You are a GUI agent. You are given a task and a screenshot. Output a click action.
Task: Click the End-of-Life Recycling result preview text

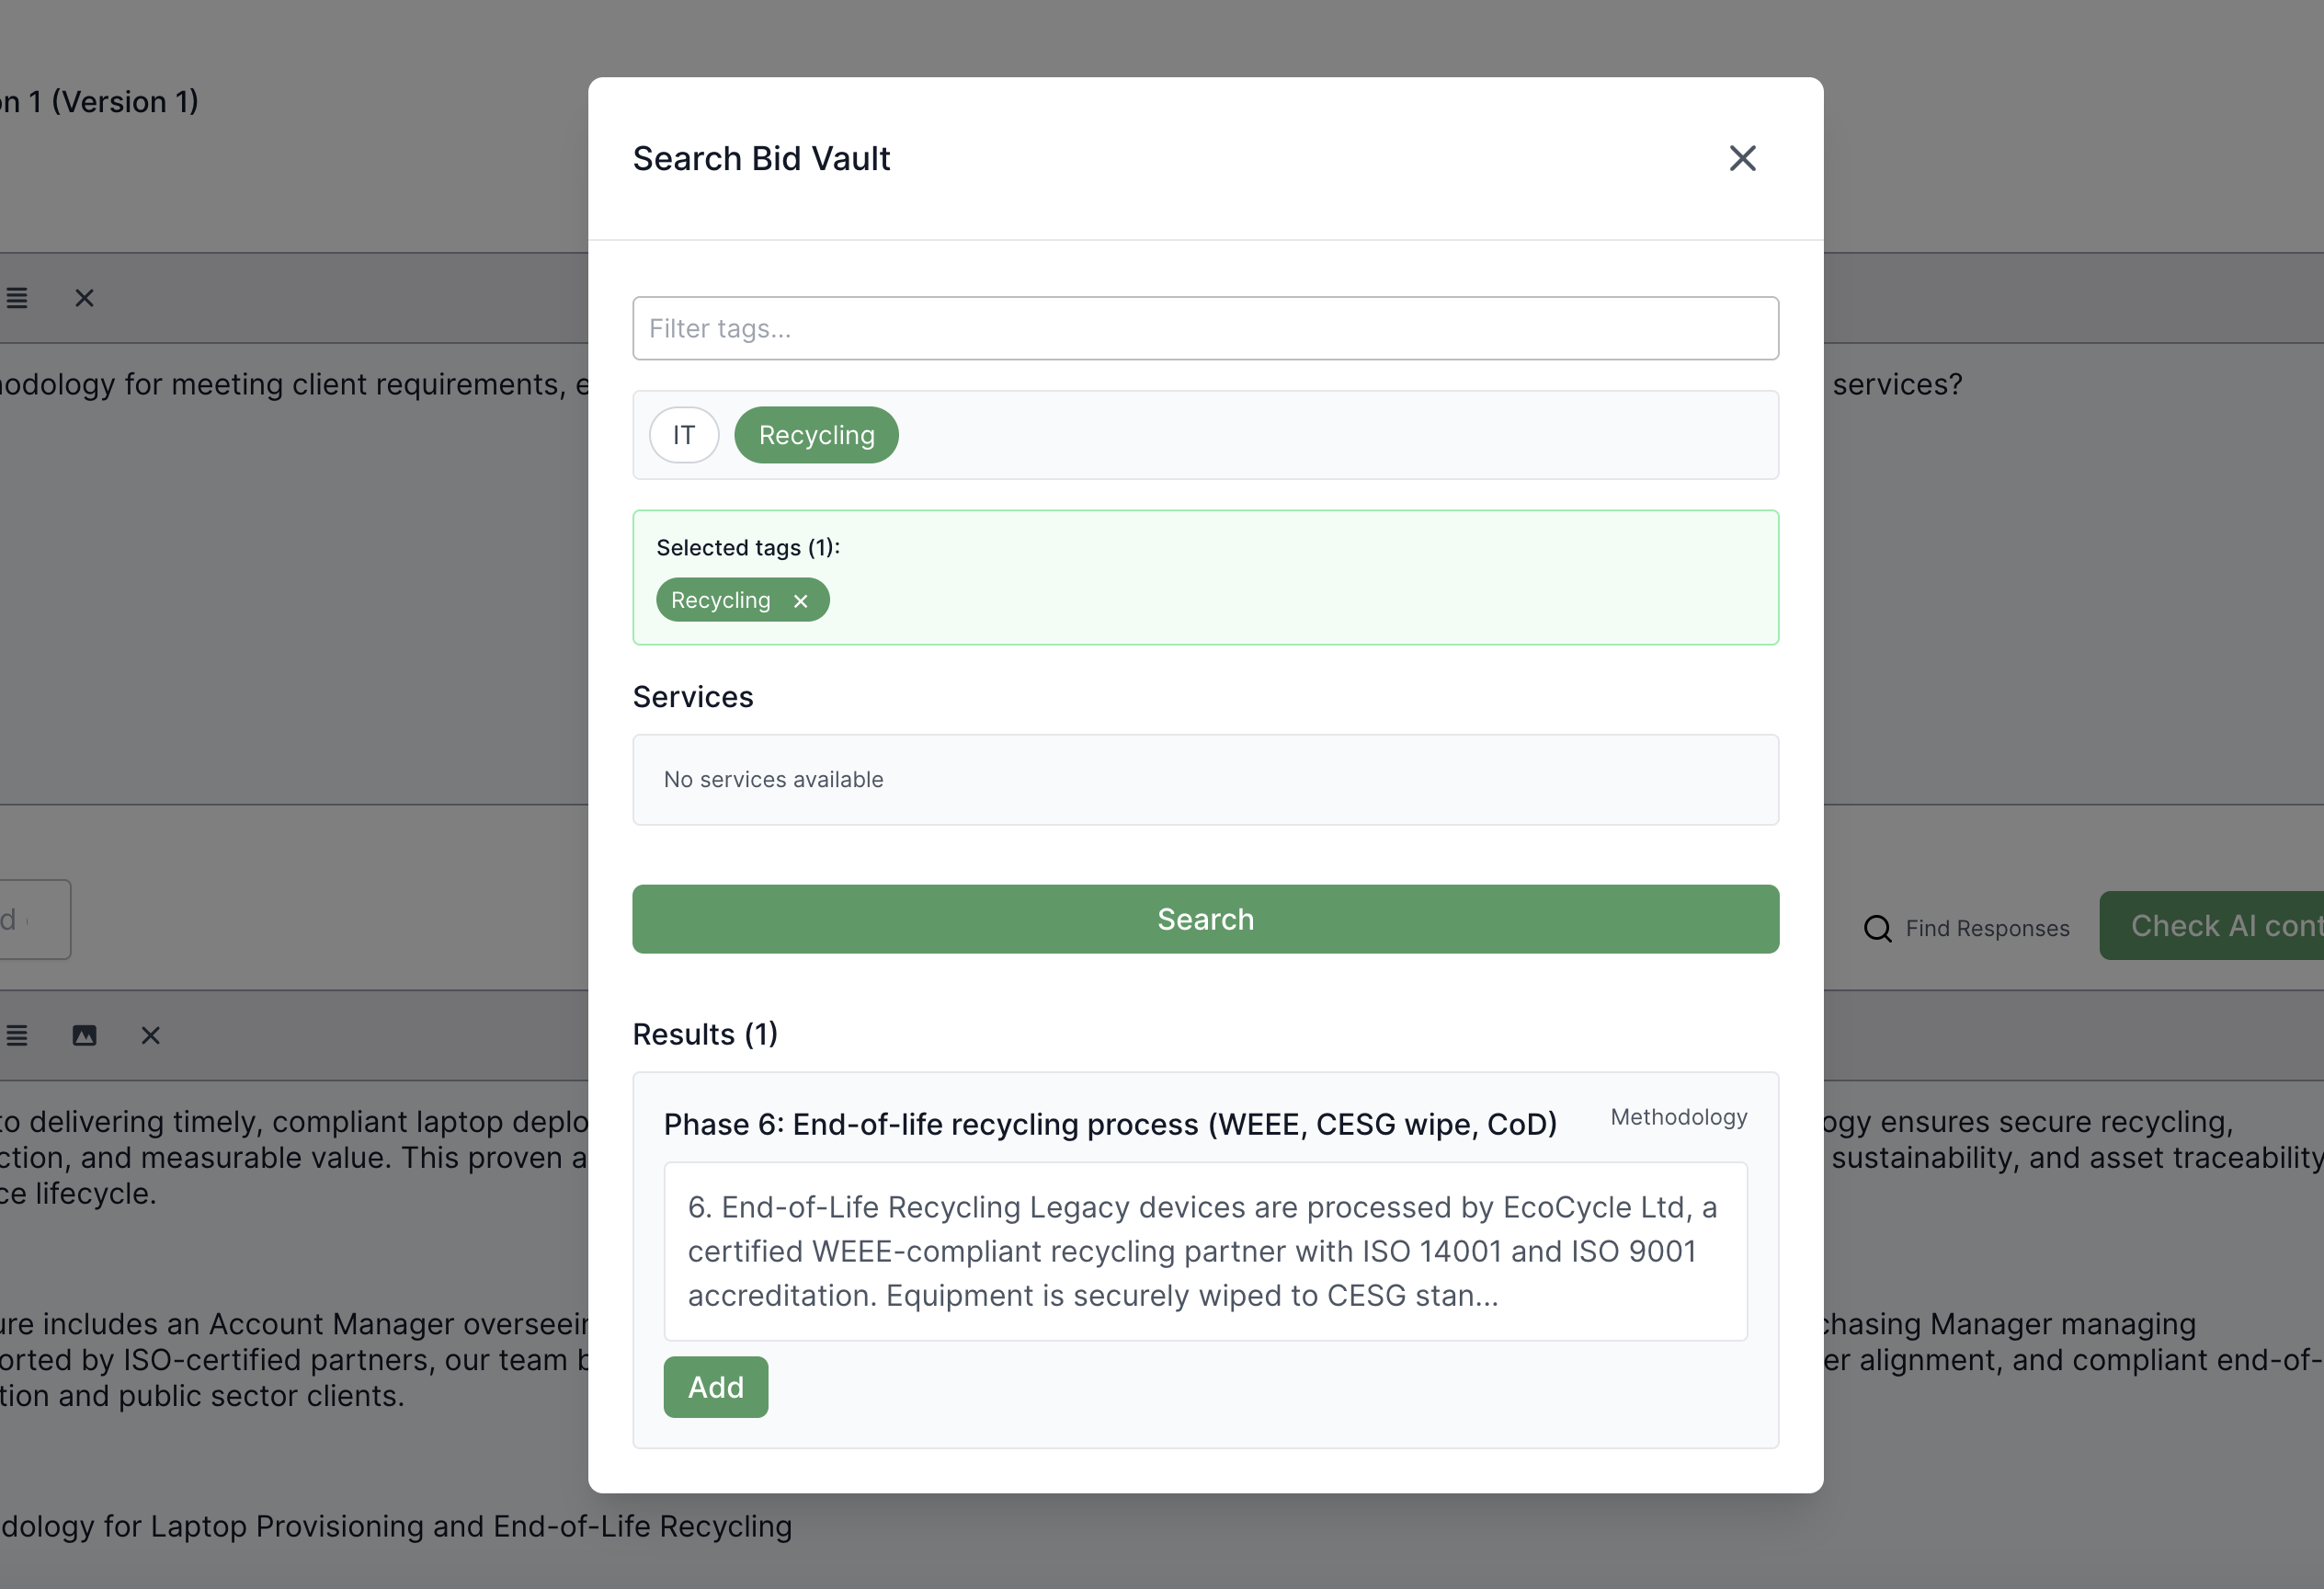pyautogui.click(x=1205, y=1251)
